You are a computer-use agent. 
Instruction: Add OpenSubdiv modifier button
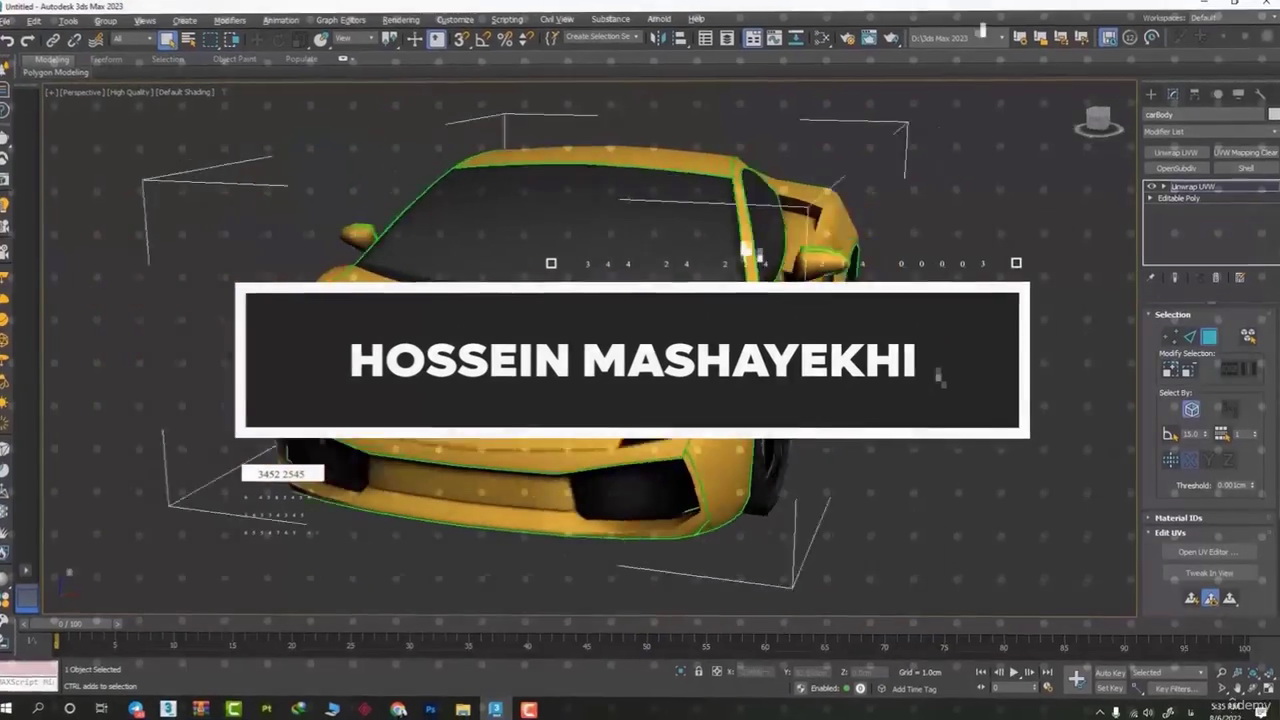(1176, 168)
